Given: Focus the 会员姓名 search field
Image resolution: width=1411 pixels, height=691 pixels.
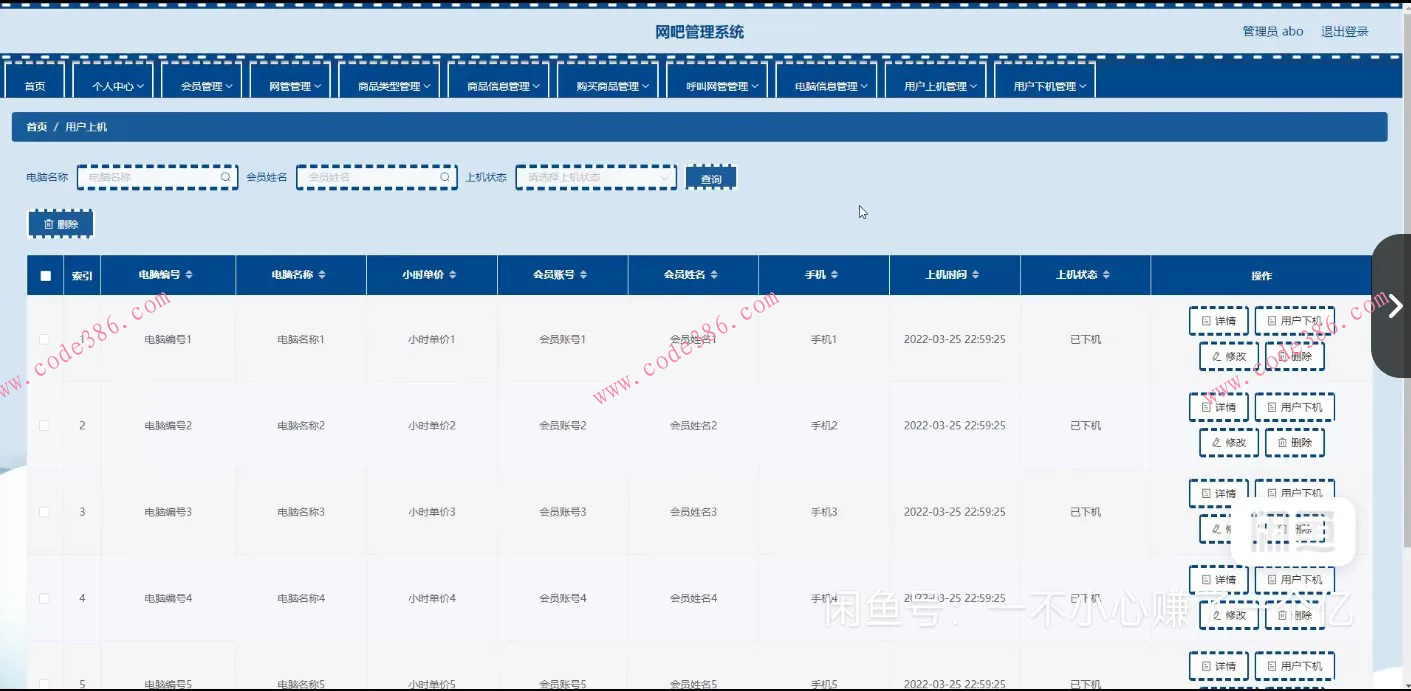Looking at the screenshot, I should 376,177.
